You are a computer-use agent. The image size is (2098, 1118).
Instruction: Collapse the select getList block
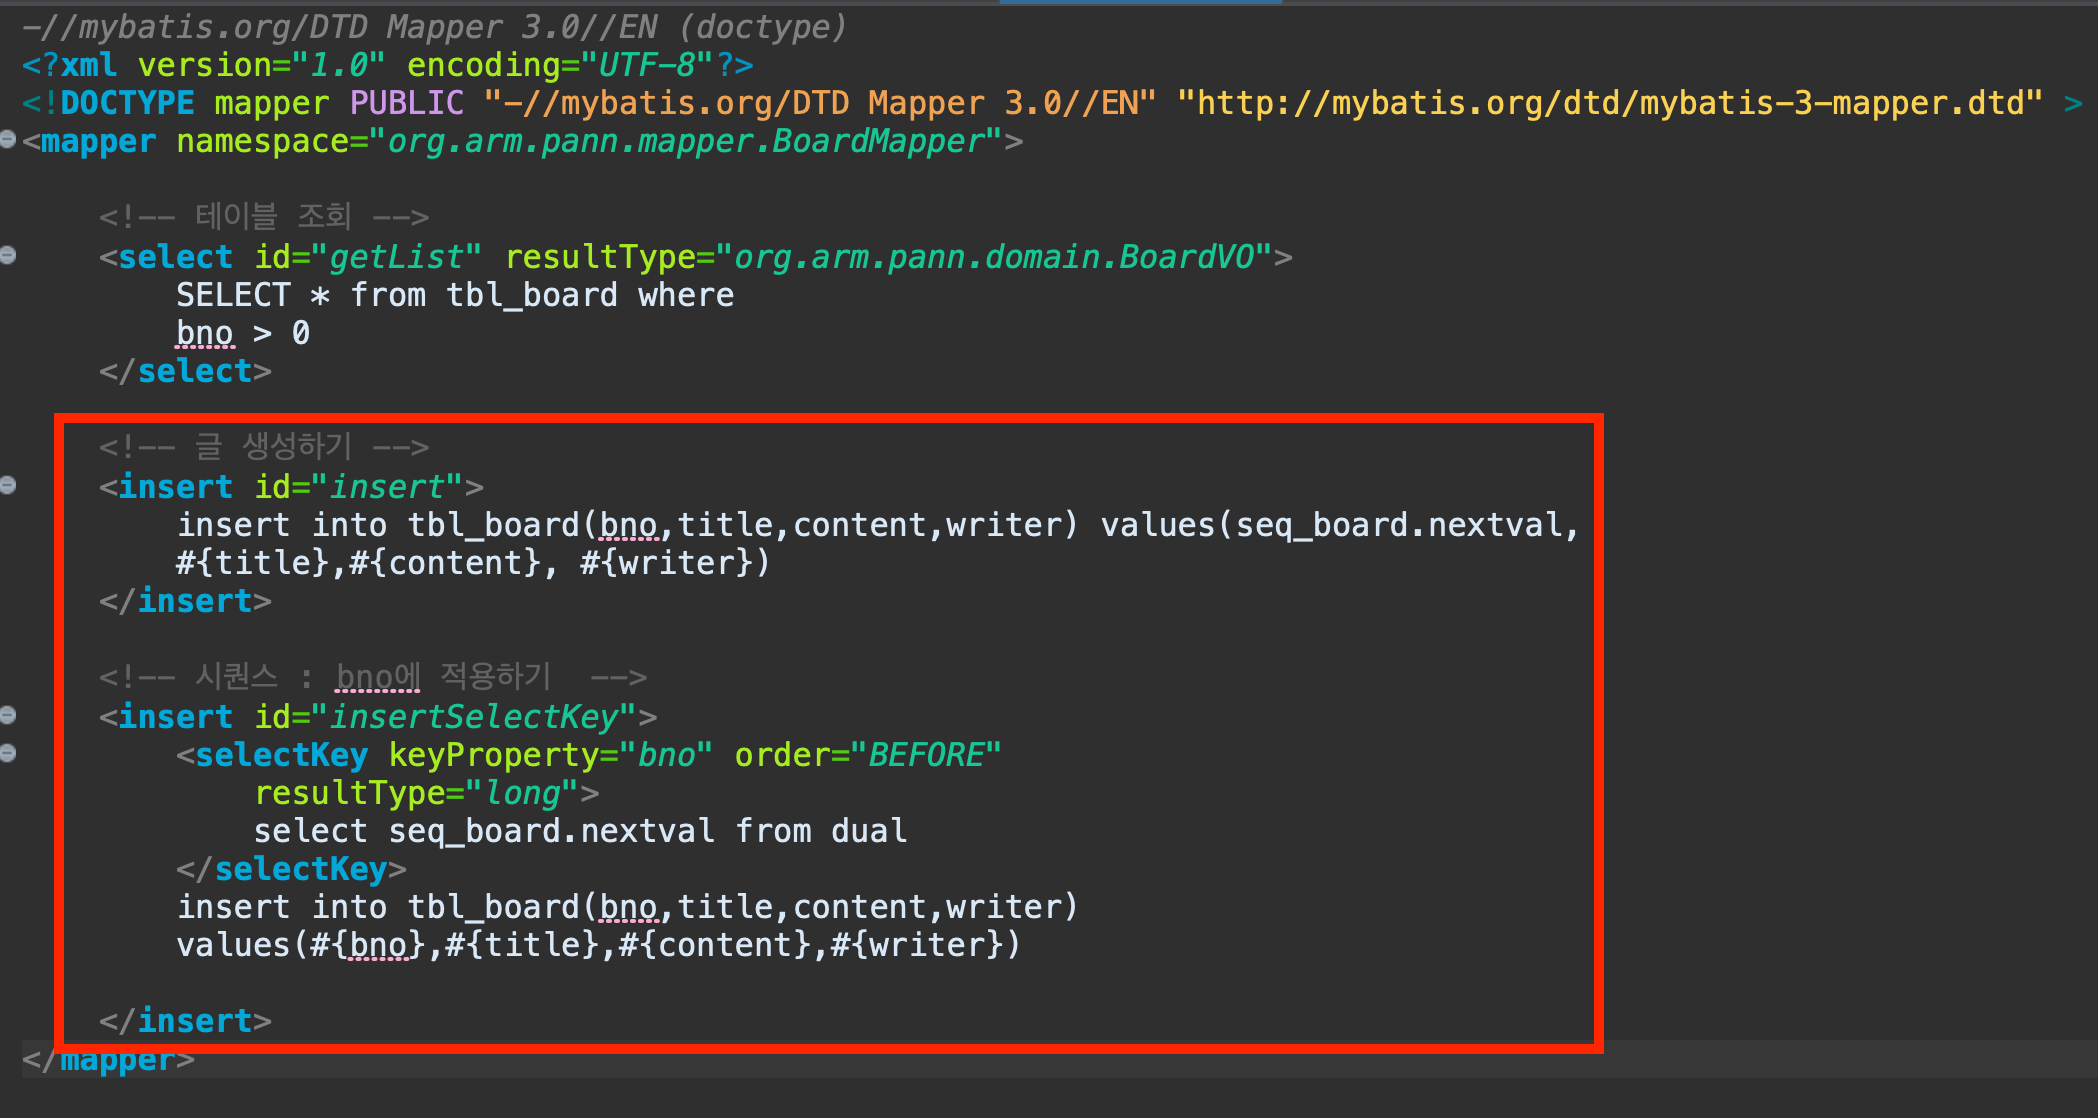click(x=8, y=255)
